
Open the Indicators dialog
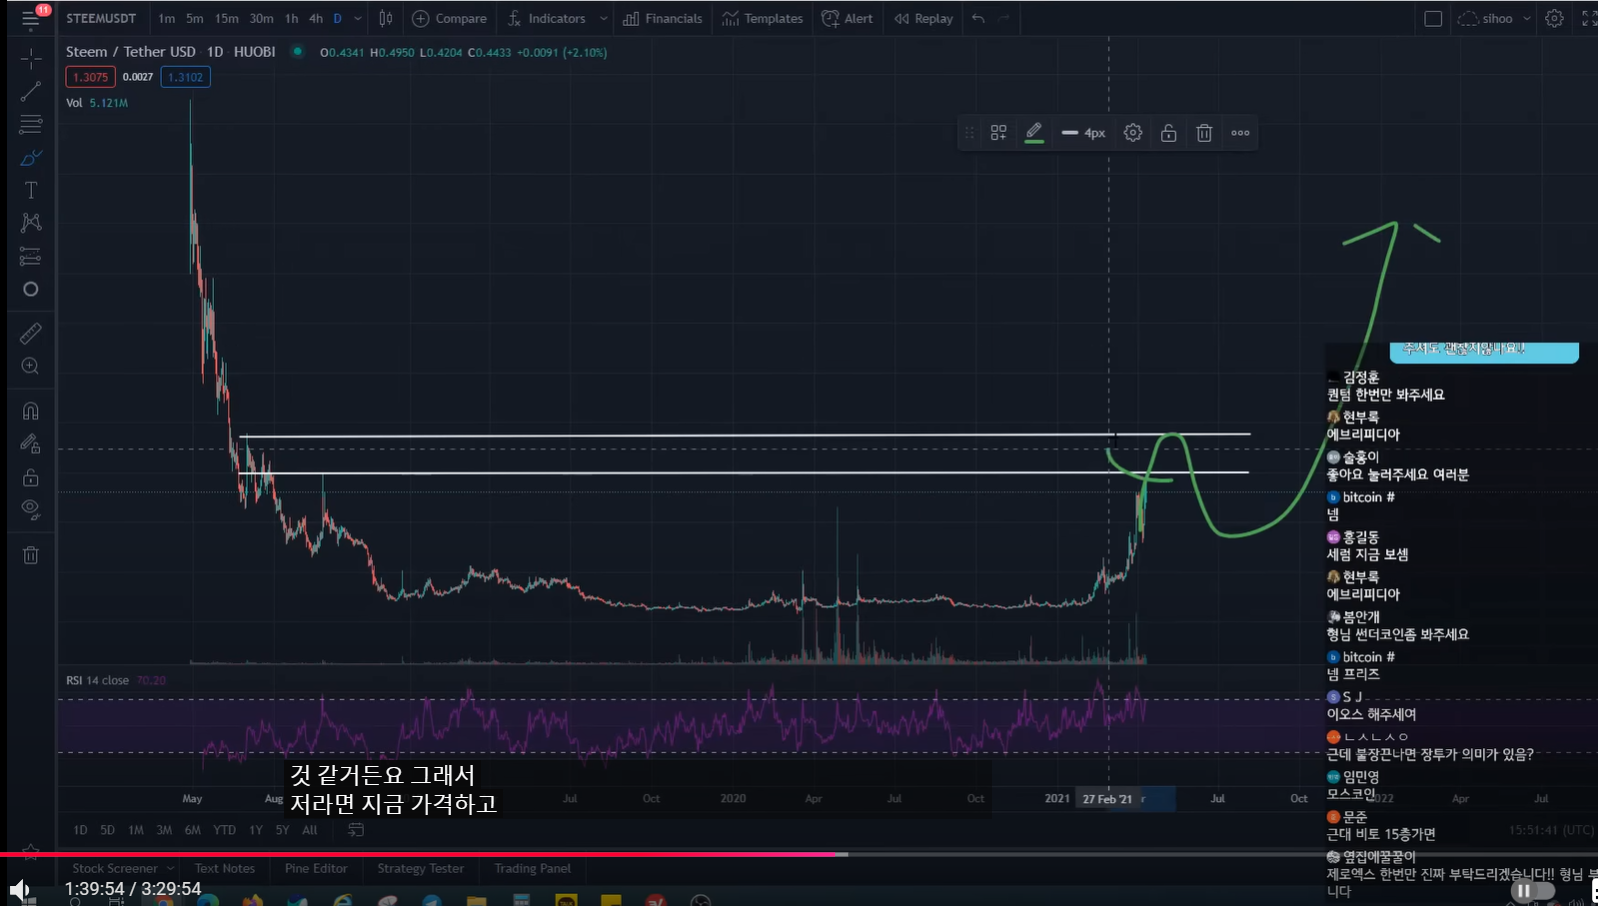coord(546,18)
